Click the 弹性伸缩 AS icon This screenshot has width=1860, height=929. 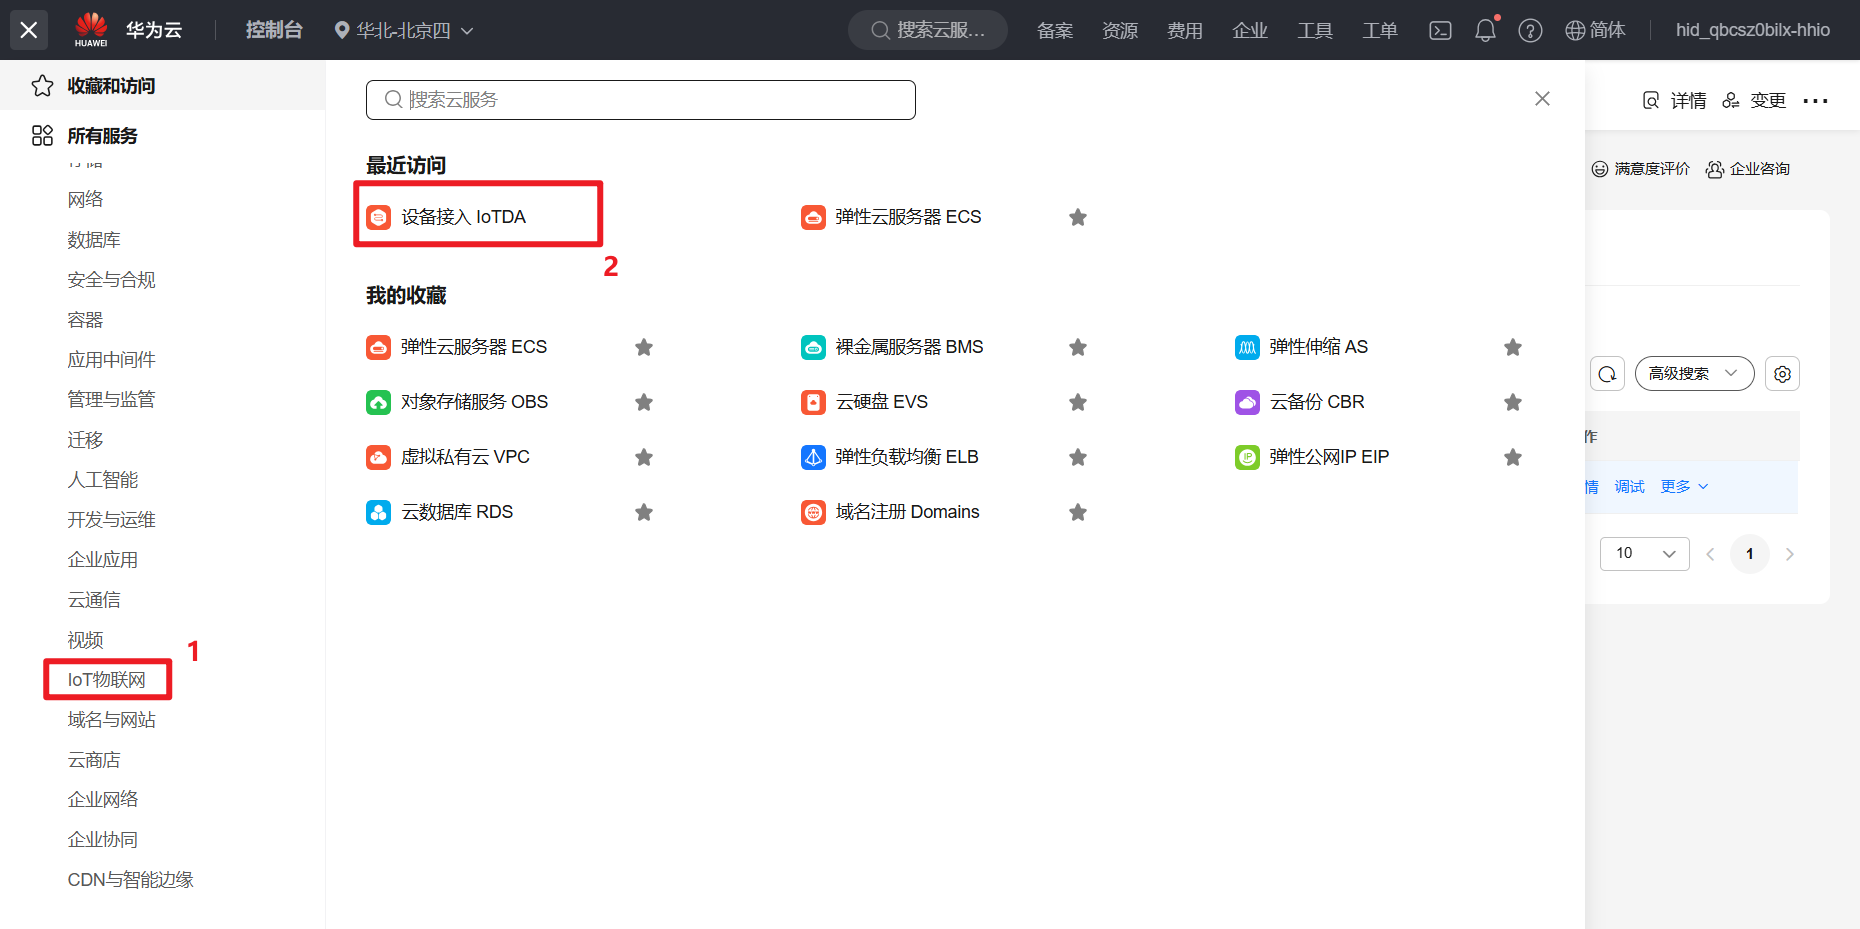[1247, 347]
